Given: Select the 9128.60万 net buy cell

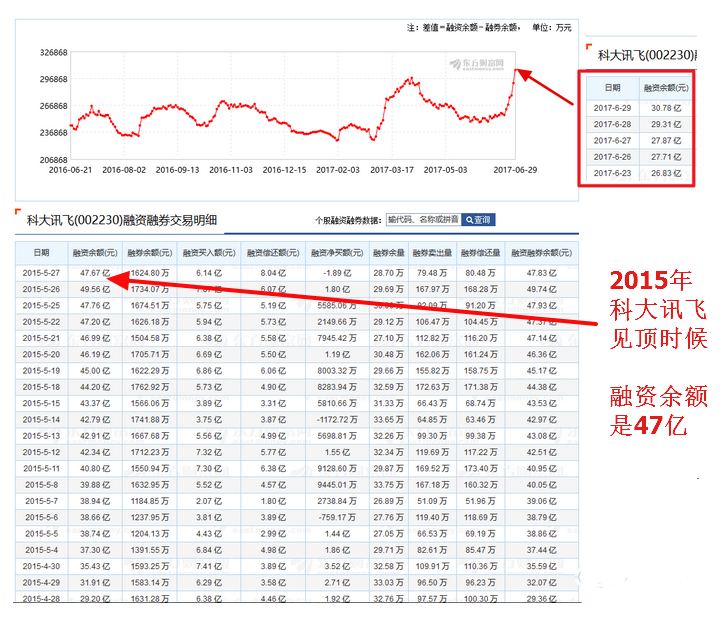Looking at the screenshot, I should 337,468.
